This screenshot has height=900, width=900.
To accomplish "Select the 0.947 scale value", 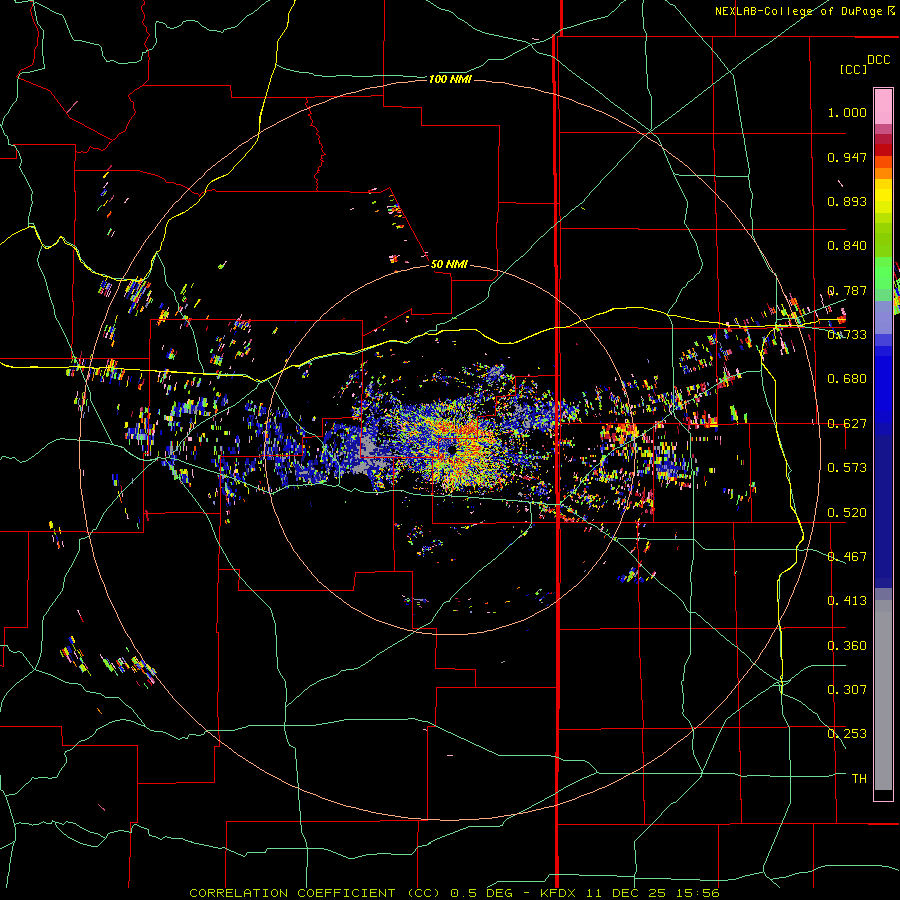I will [x=847, y=157].
